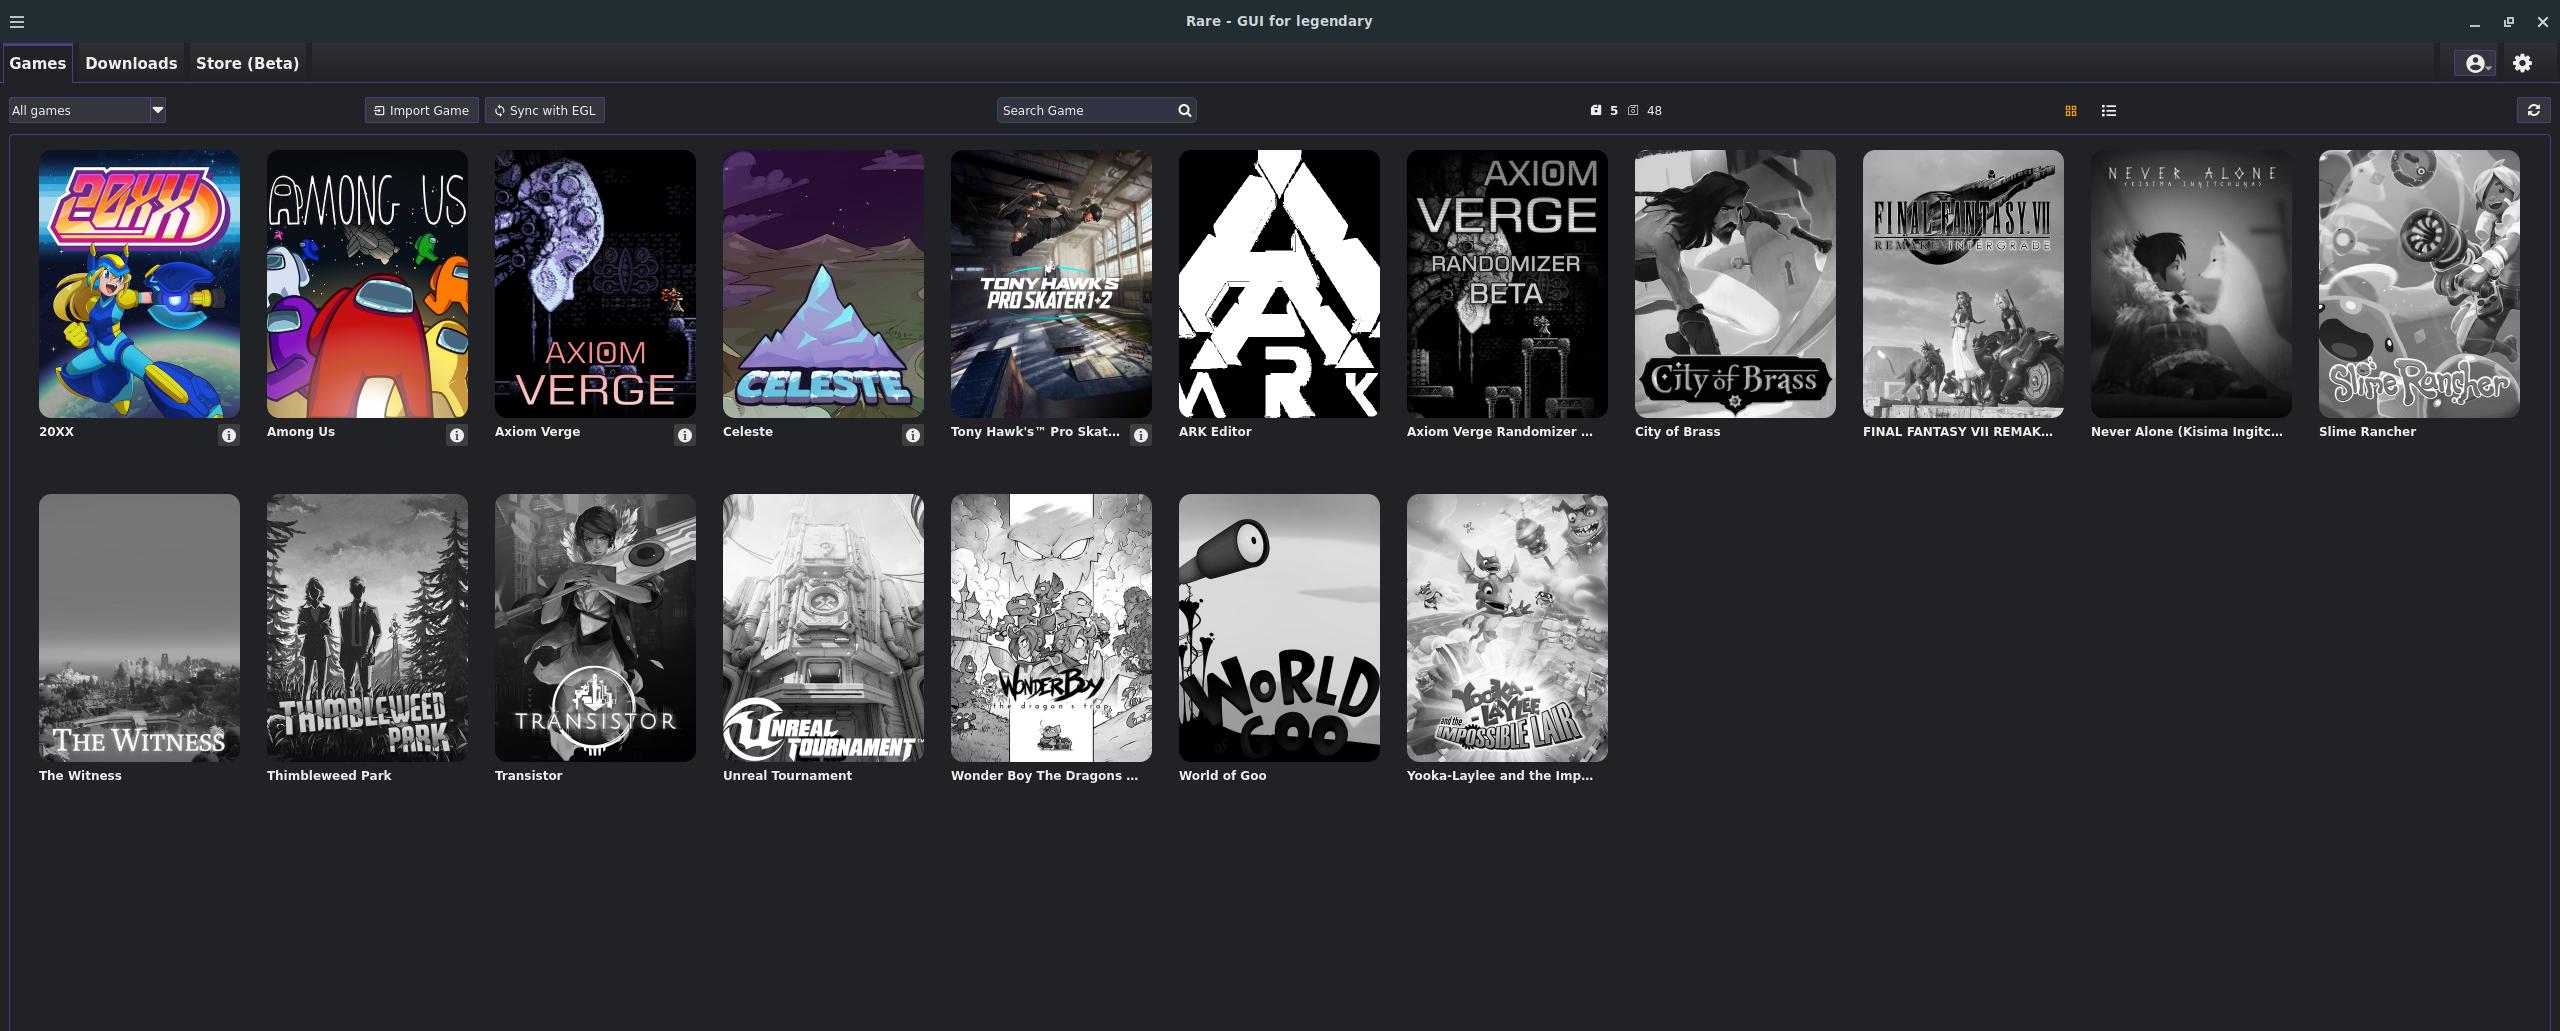Select Final Fantasy VII Remake cover
2560x1031 pixels.
[x=1963, y=284]
